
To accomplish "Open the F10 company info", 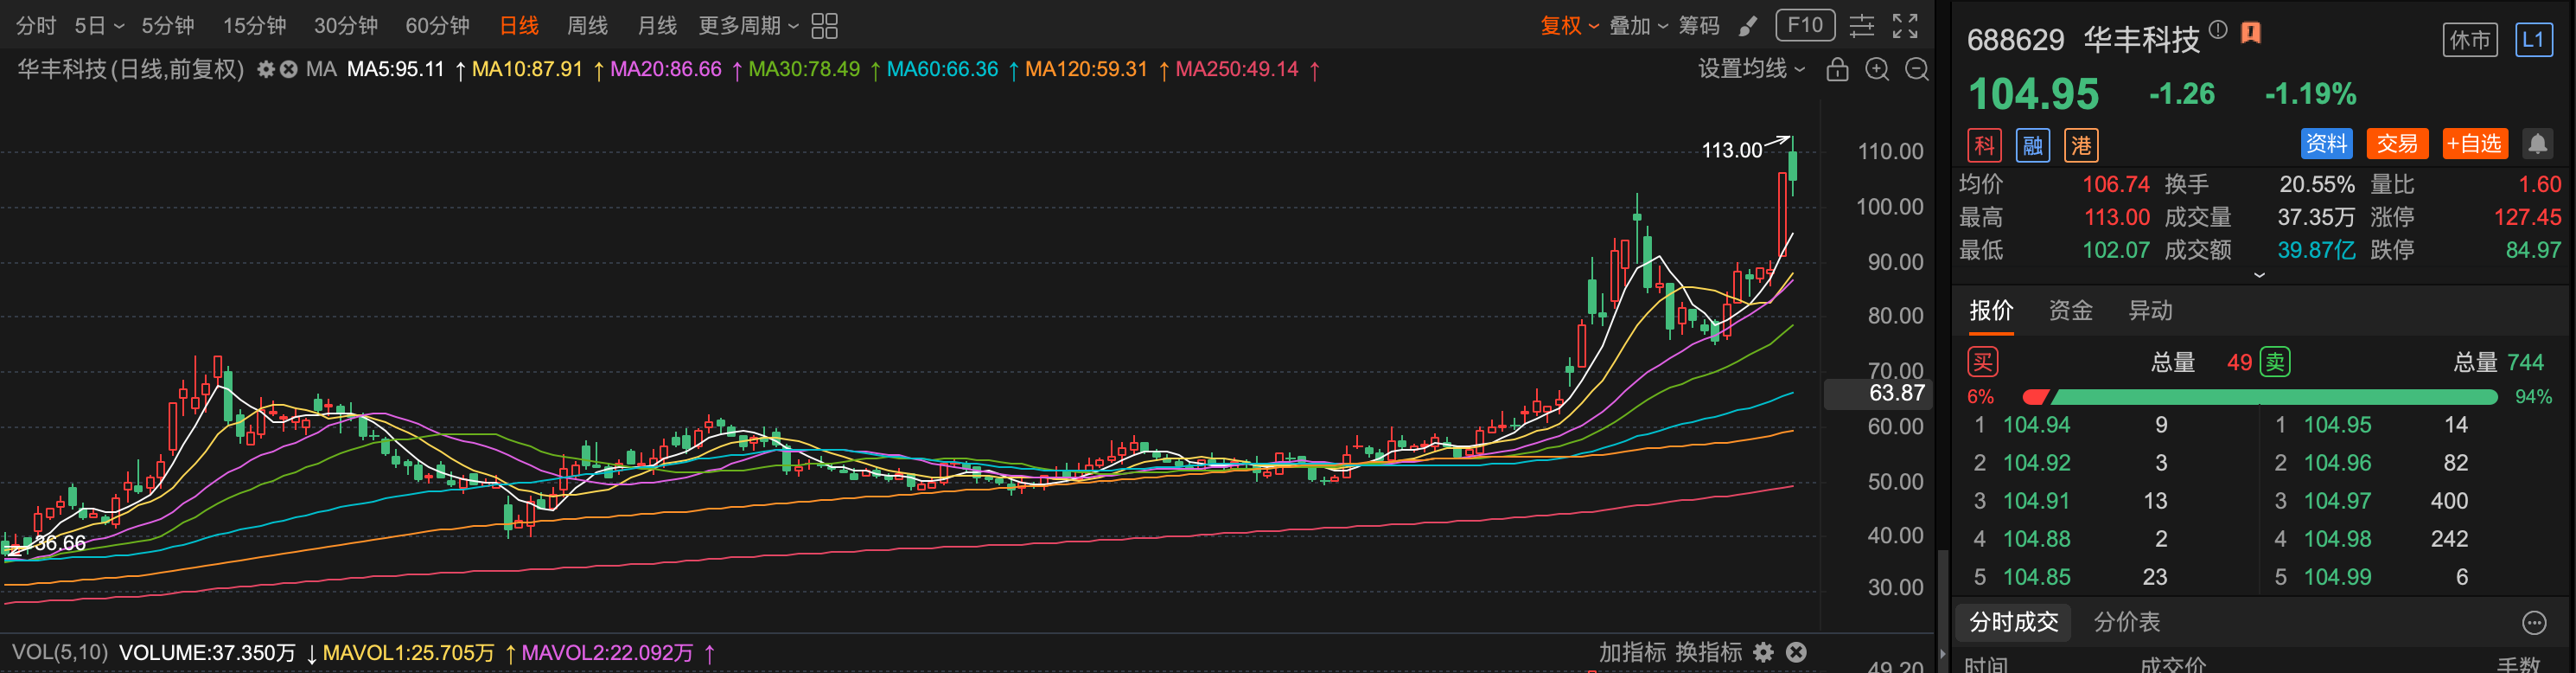I will [1805, 25].
